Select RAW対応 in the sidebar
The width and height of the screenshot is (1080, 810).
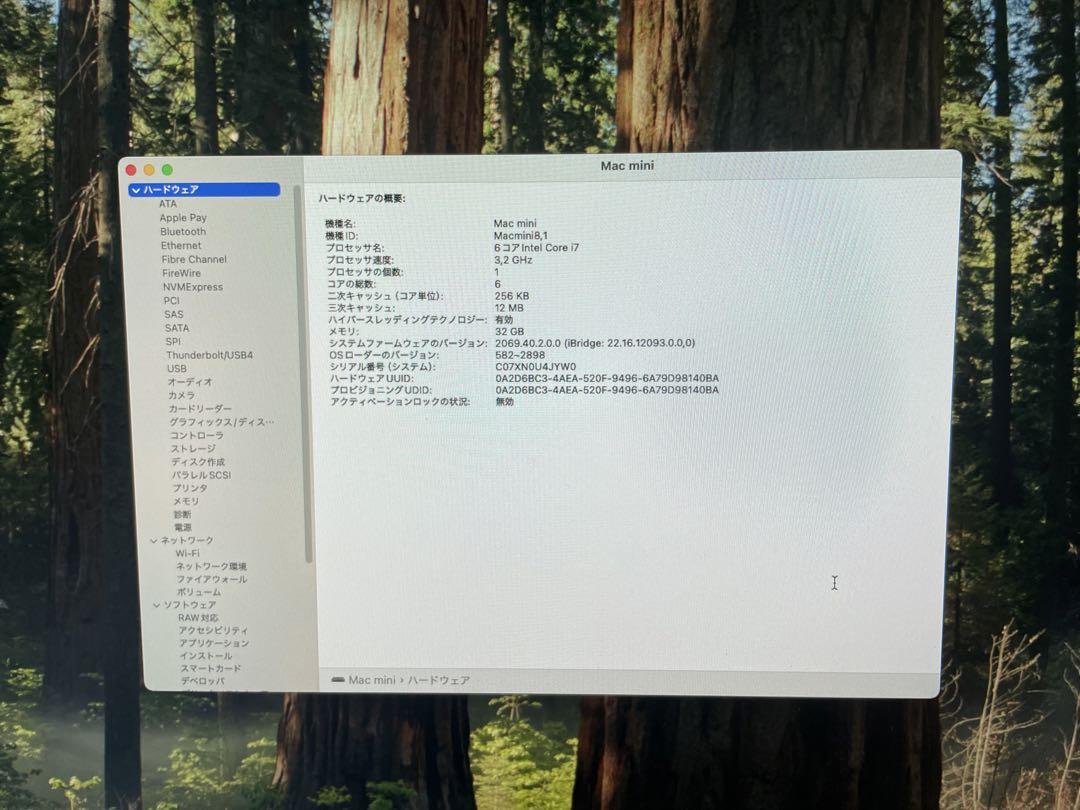(x=198, y=618)
